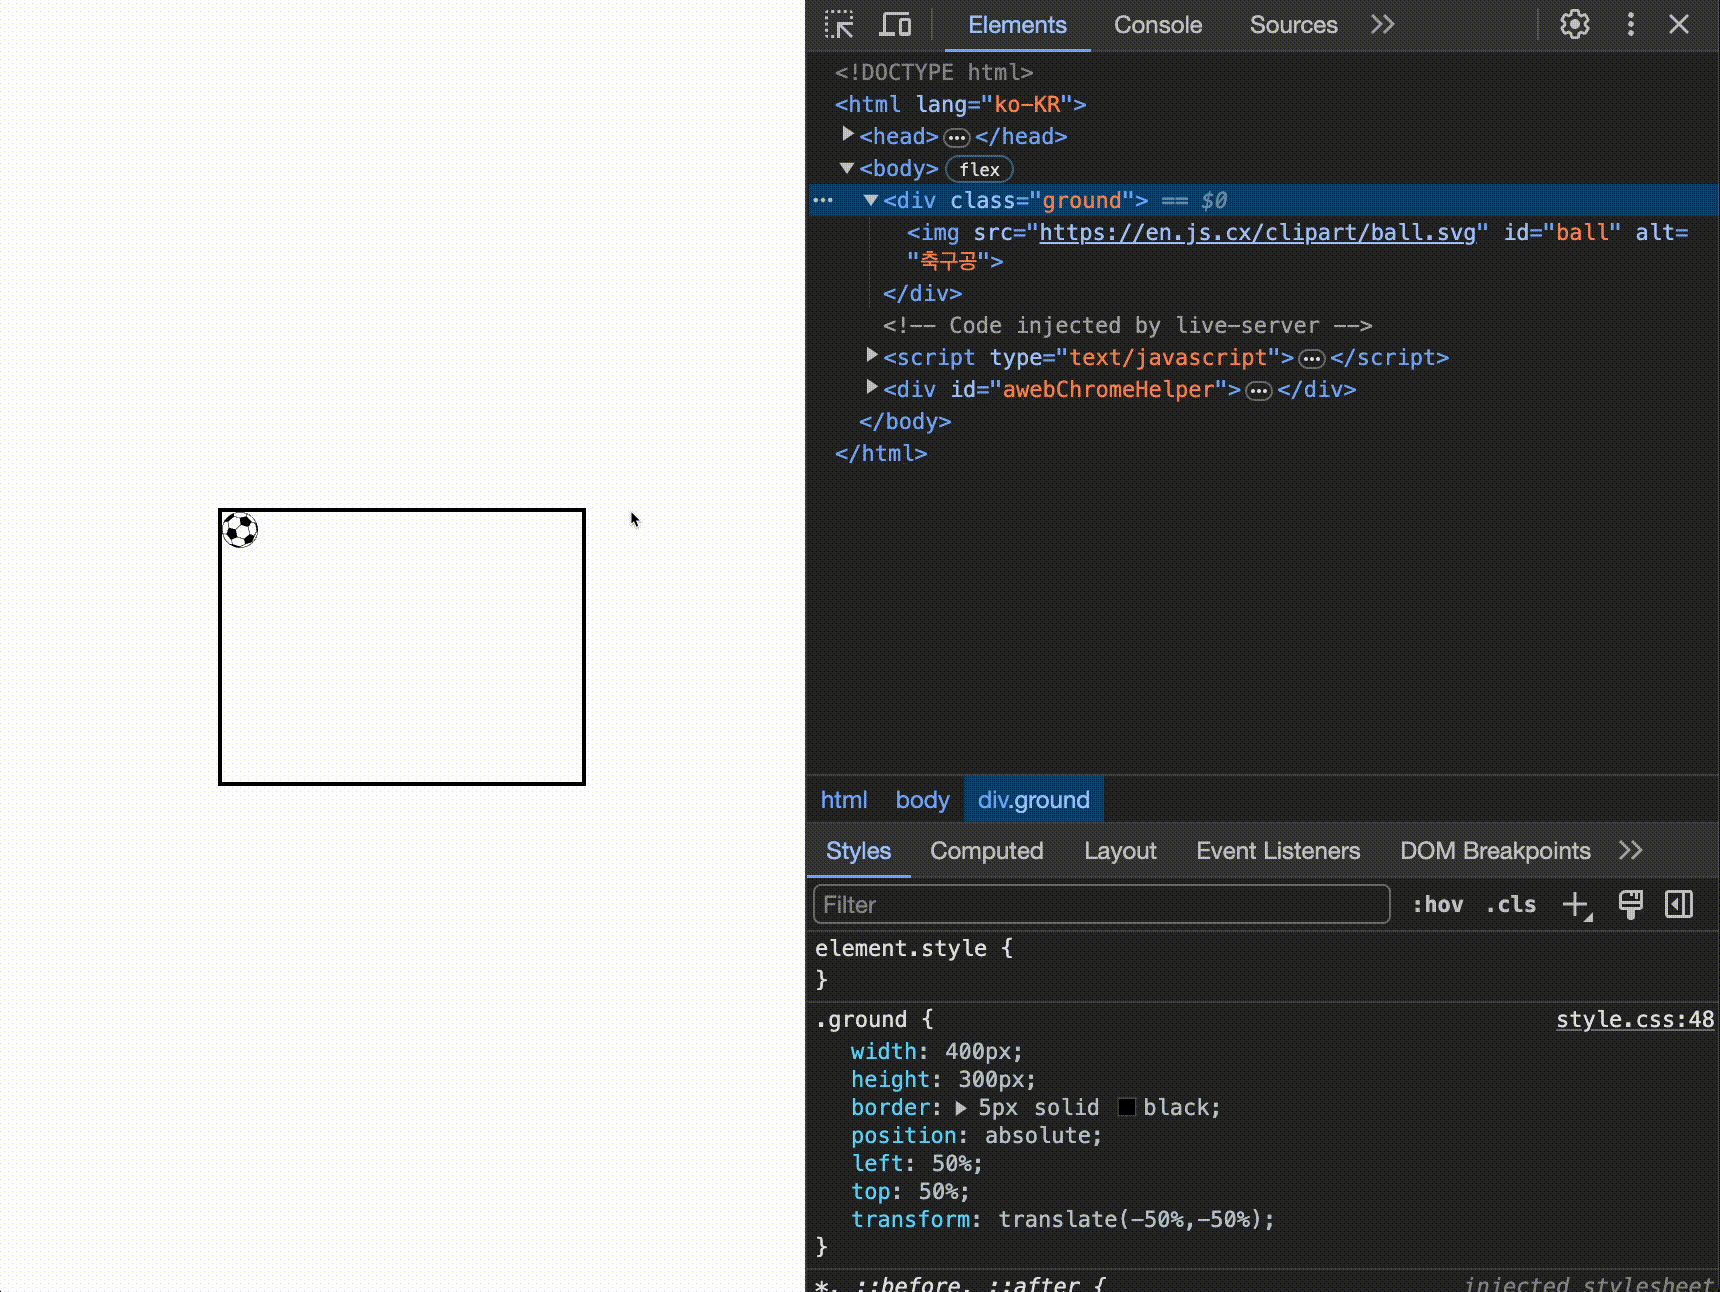Click the ellipsis inside the script element

[1312, 359]
